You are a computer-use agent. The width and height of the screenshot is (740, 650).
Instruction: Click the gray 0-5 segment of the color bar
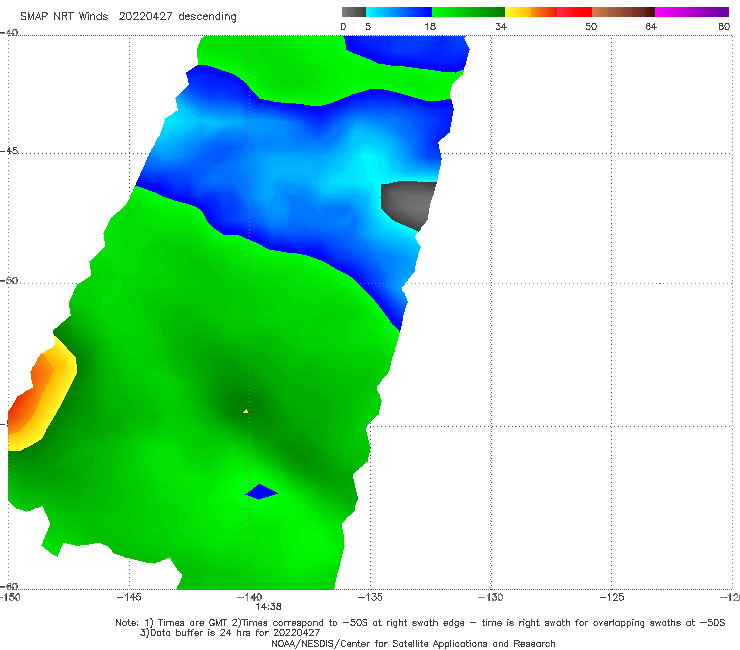tap(354, 12)
